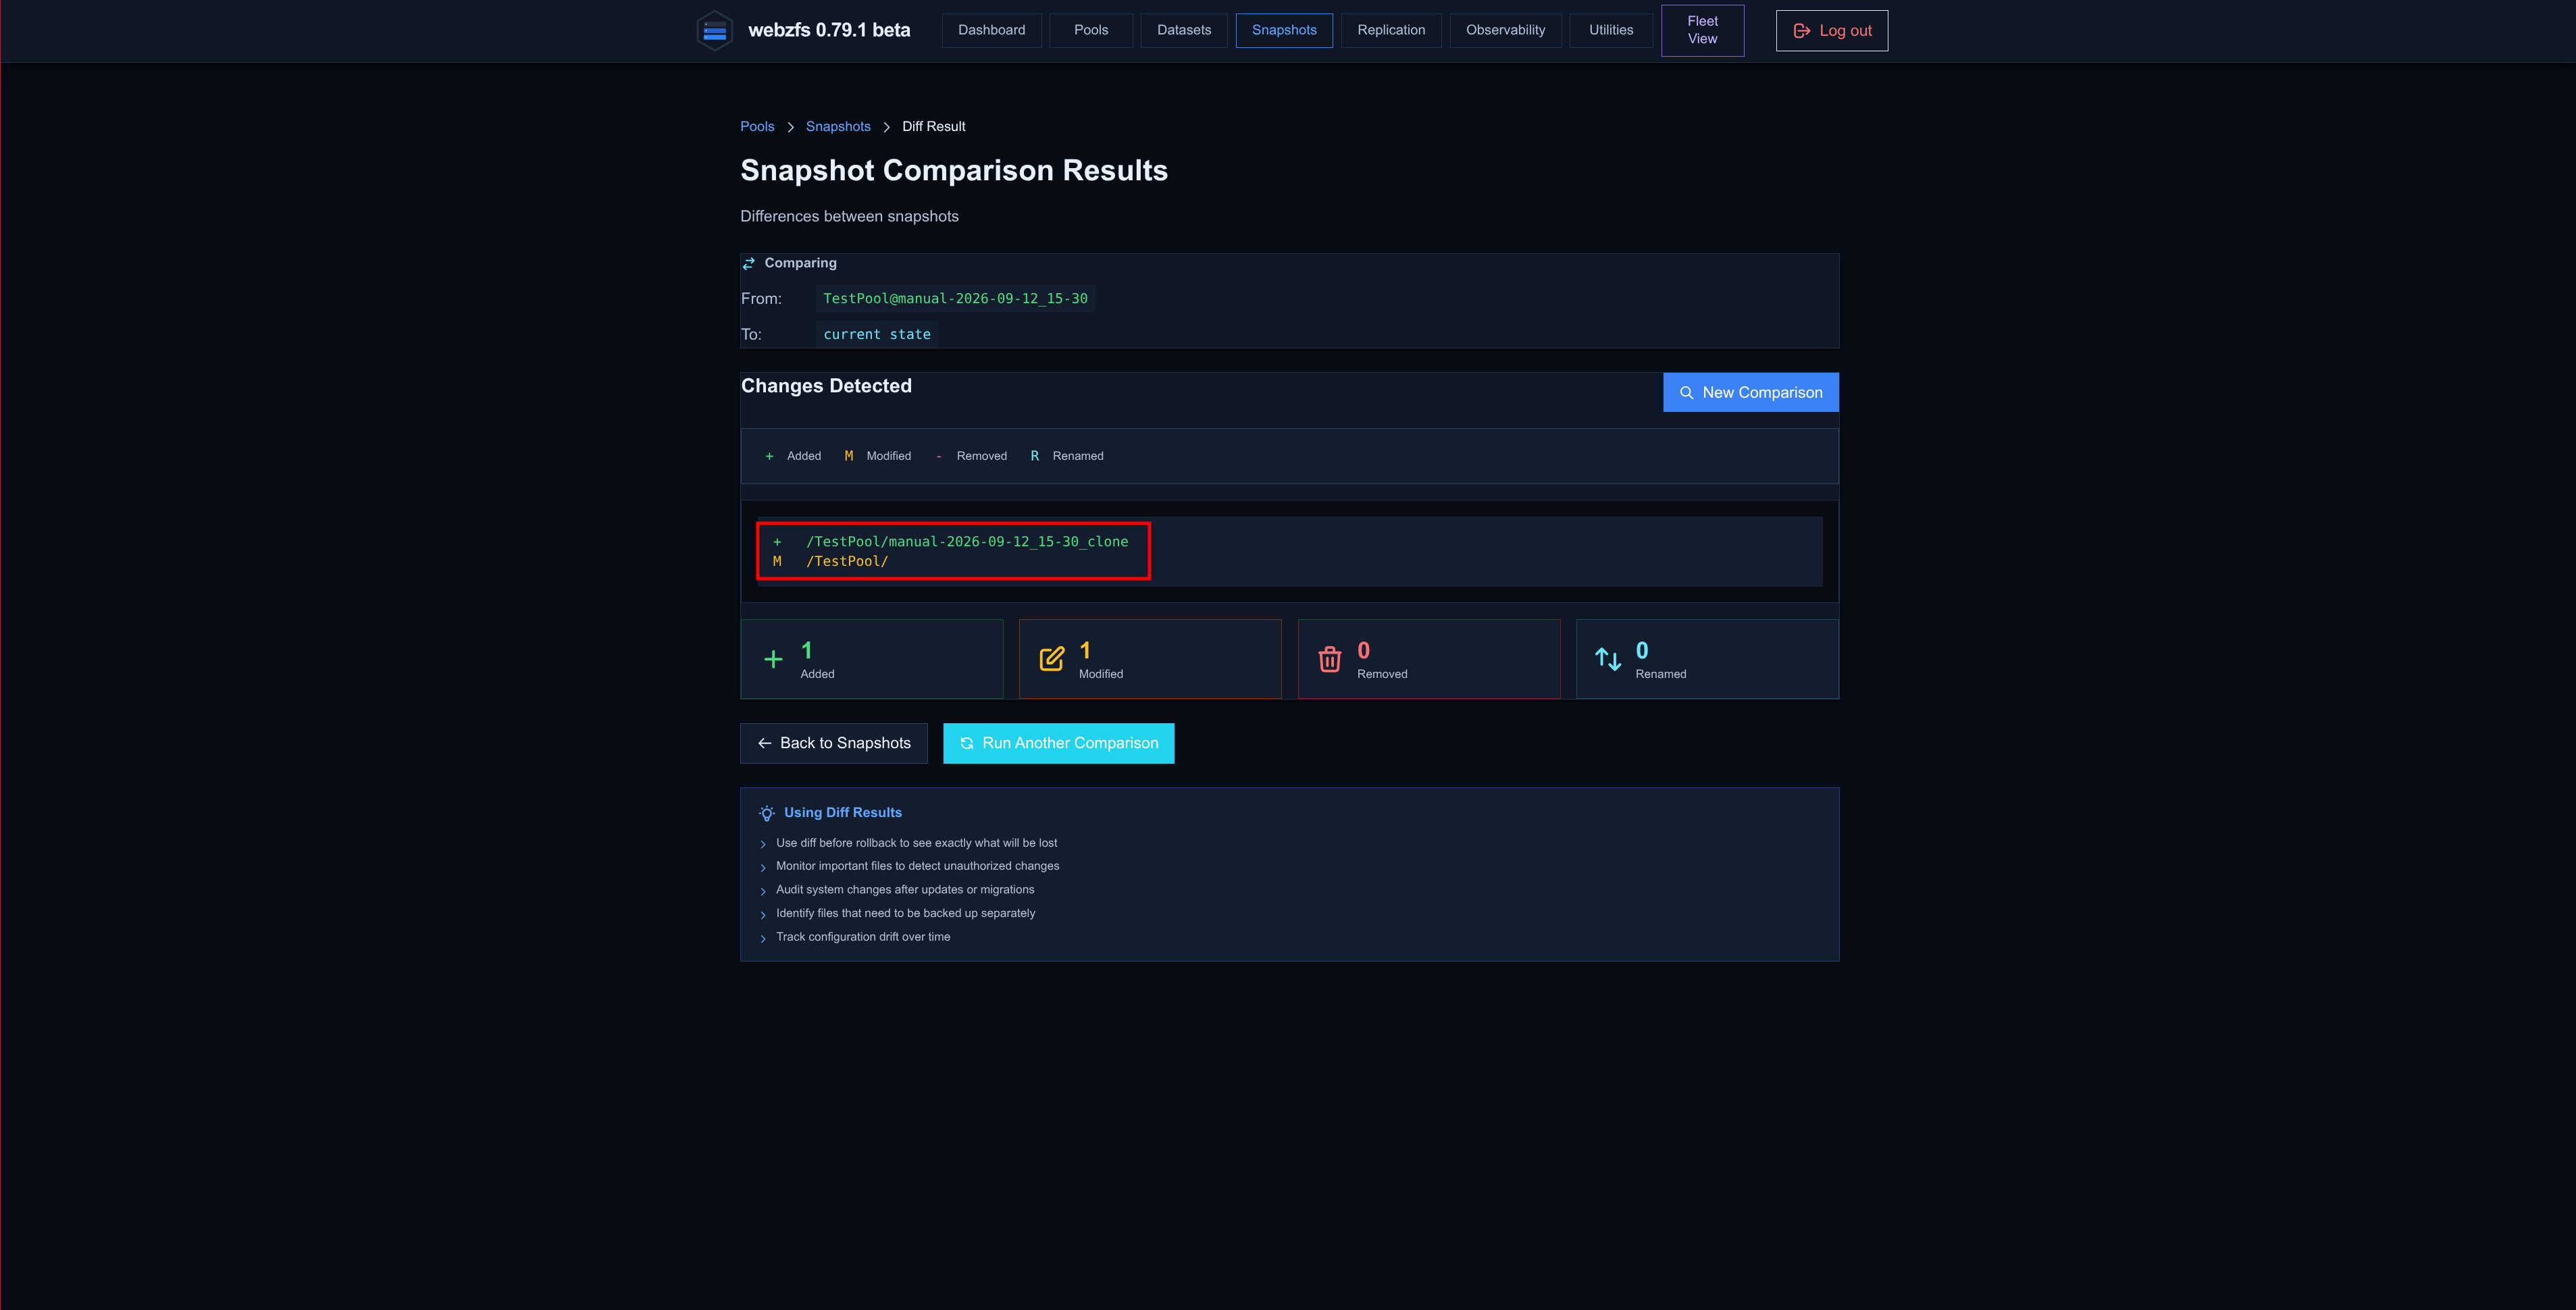Switch to the Replication tab
The height and width of the screenshot is (1310, 2576).
click(x=1391, y=30)
